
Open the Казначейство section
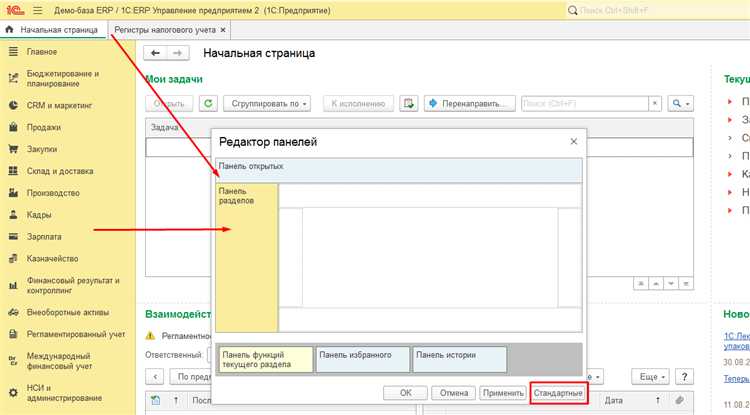tap(52, 259)
